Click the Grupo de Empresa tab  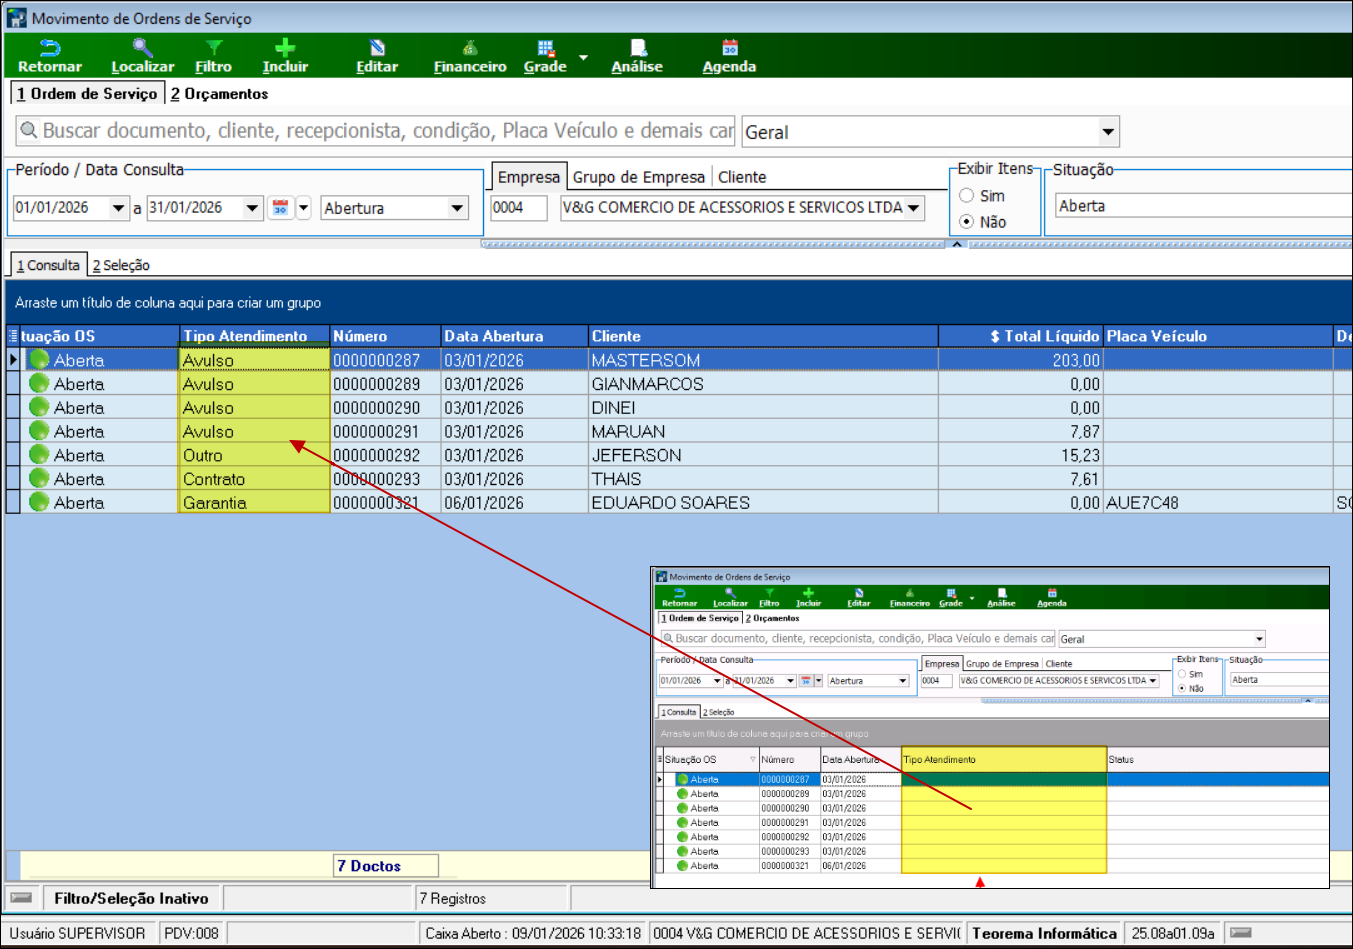click(x=638, y=177)
